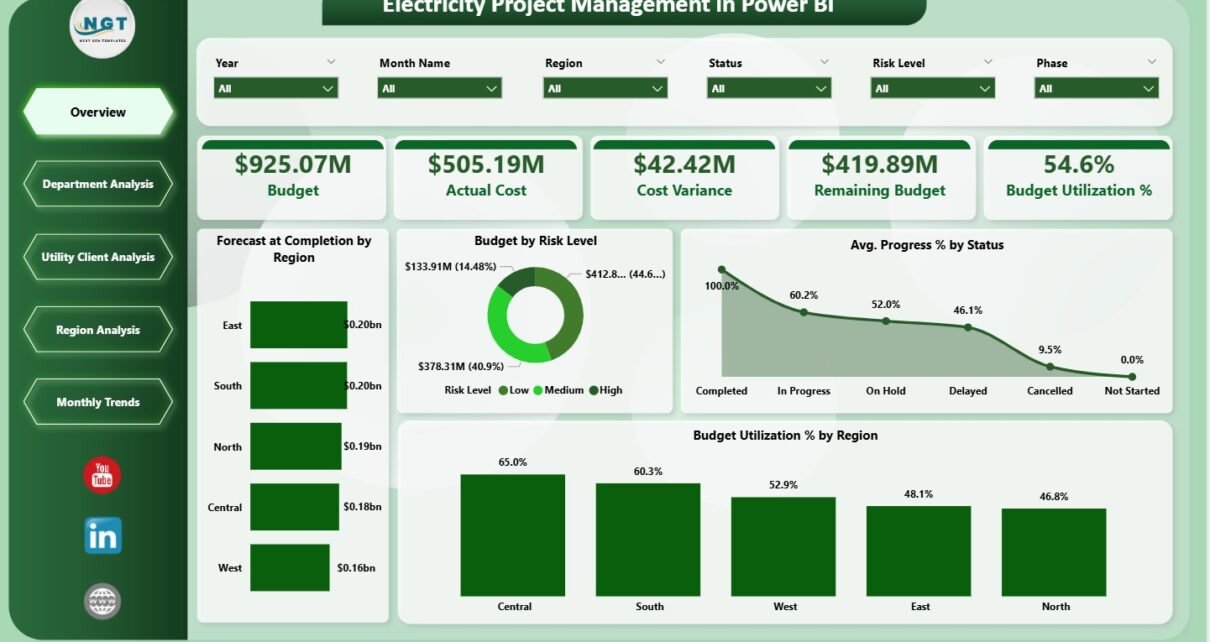The height and width of the screenshot is (642, 1210).
Task: Expand the Month Name dropdown
Action: (440, 88)
